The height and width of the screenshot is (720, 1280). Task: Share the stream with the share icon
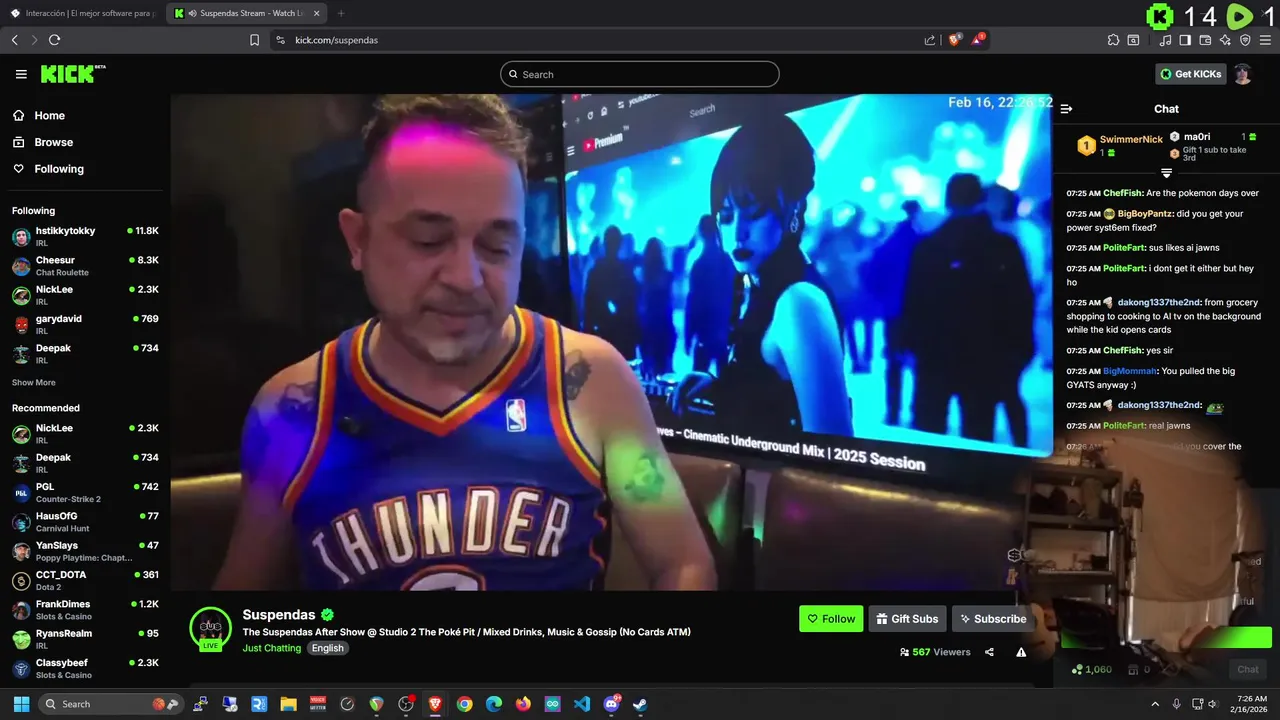tap(989, 652)
